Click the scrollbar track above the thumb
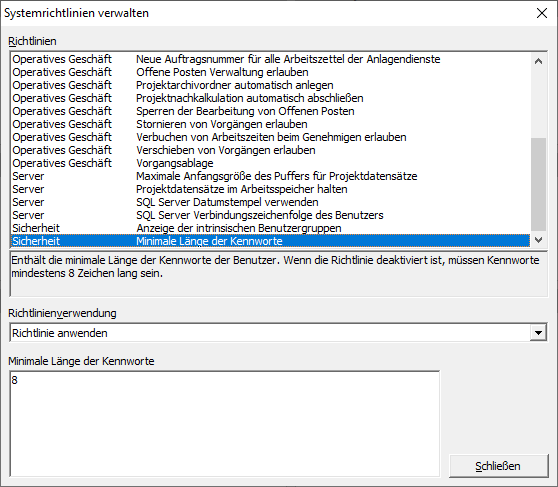Viewport: 558px width, 487px height. 538,103
